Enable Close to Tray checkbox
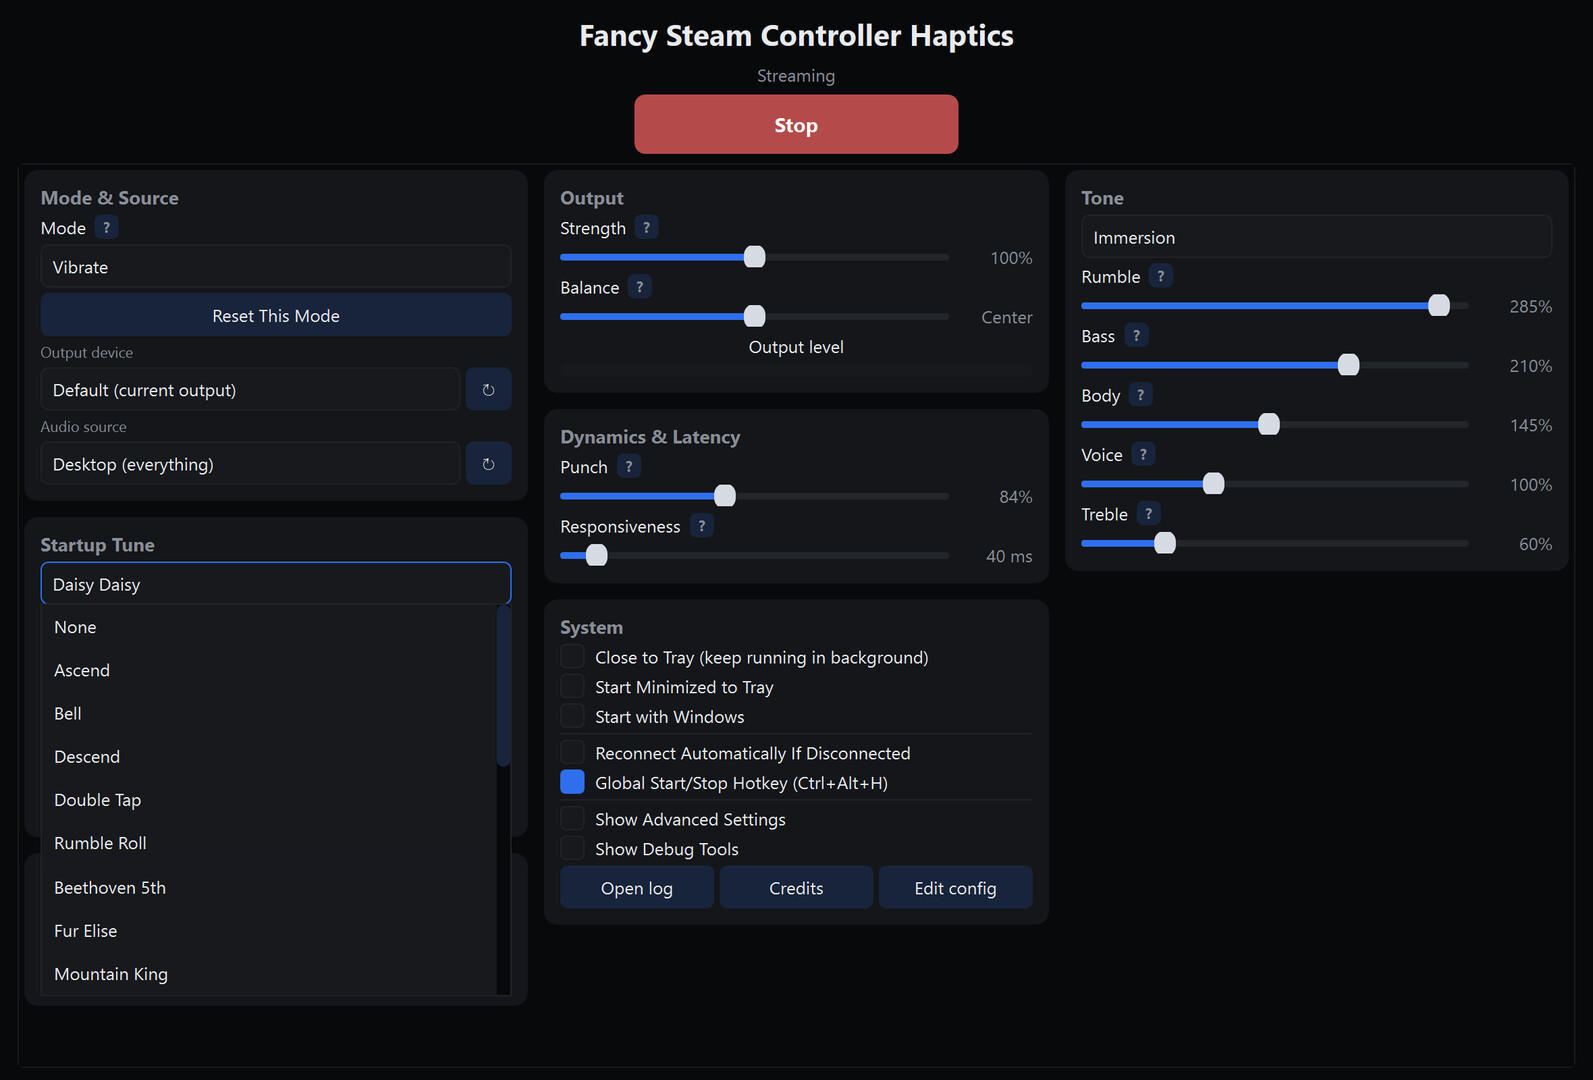The image size is (1593, 1080). (x=572, y=657)
